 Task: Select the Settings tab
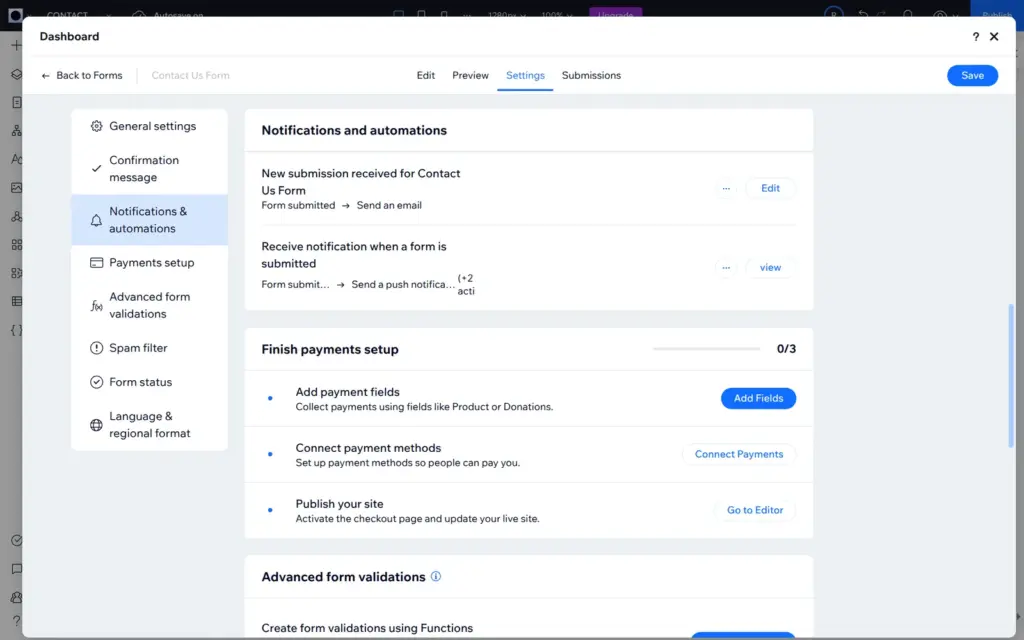click(525, 76)
